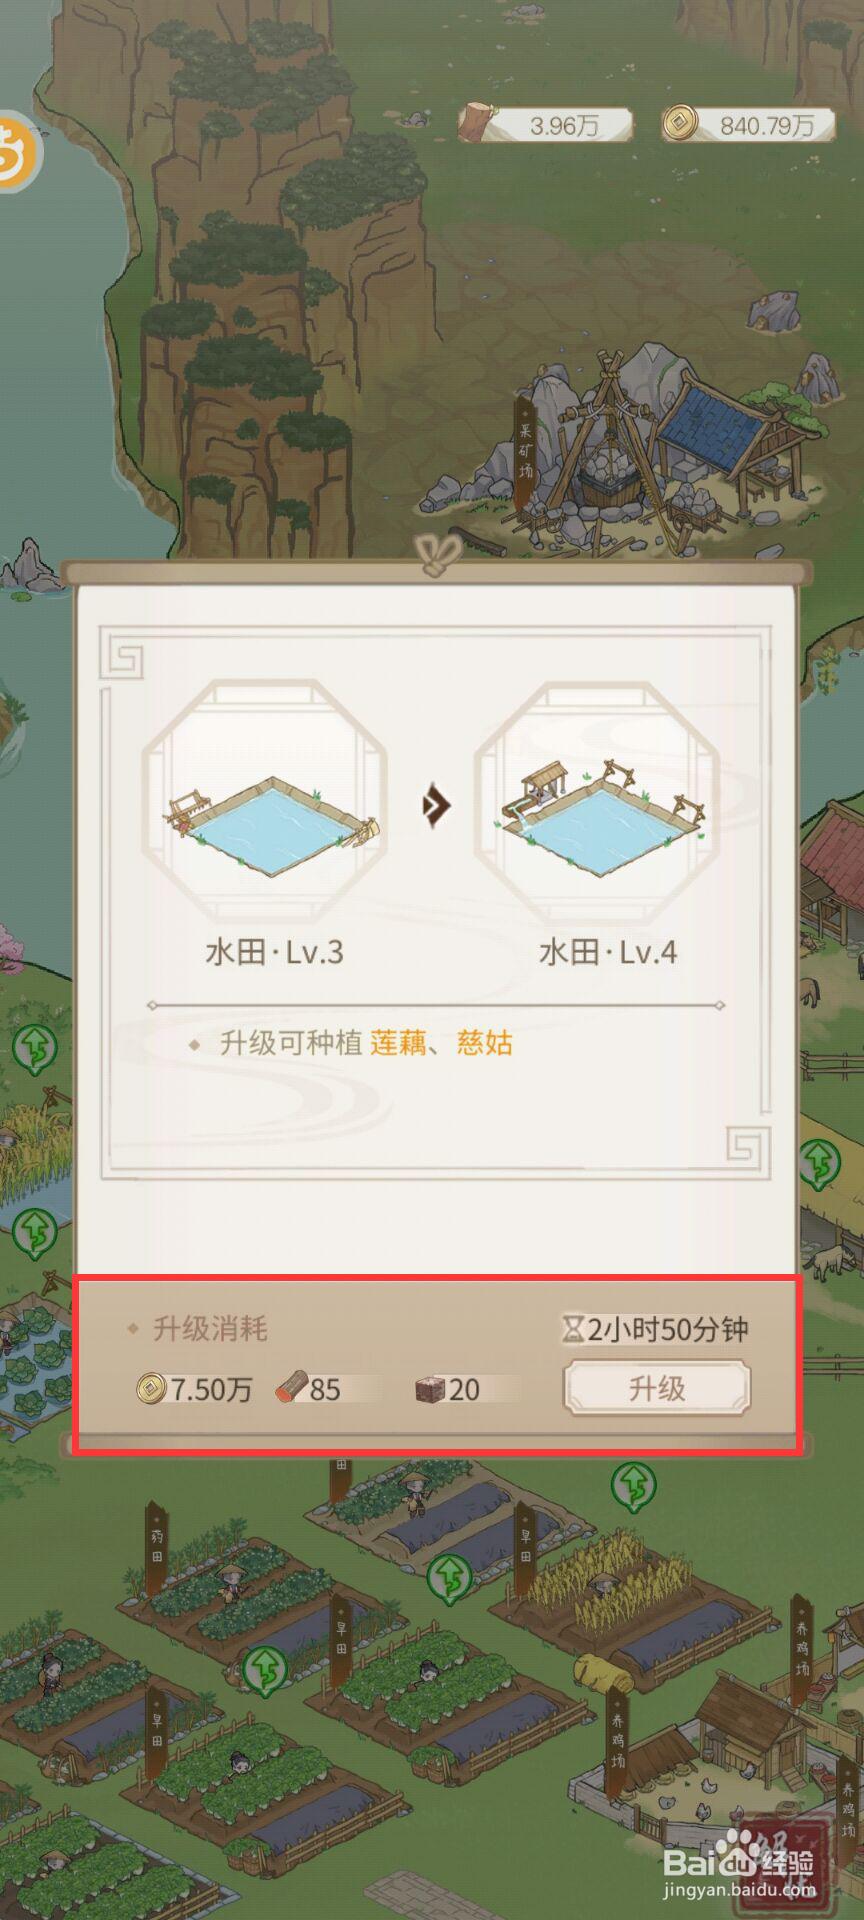Viewport: 864px width, 1920px height.
Task: Tap the wood resource counter 3.96万
Action: tap(545, 125)
